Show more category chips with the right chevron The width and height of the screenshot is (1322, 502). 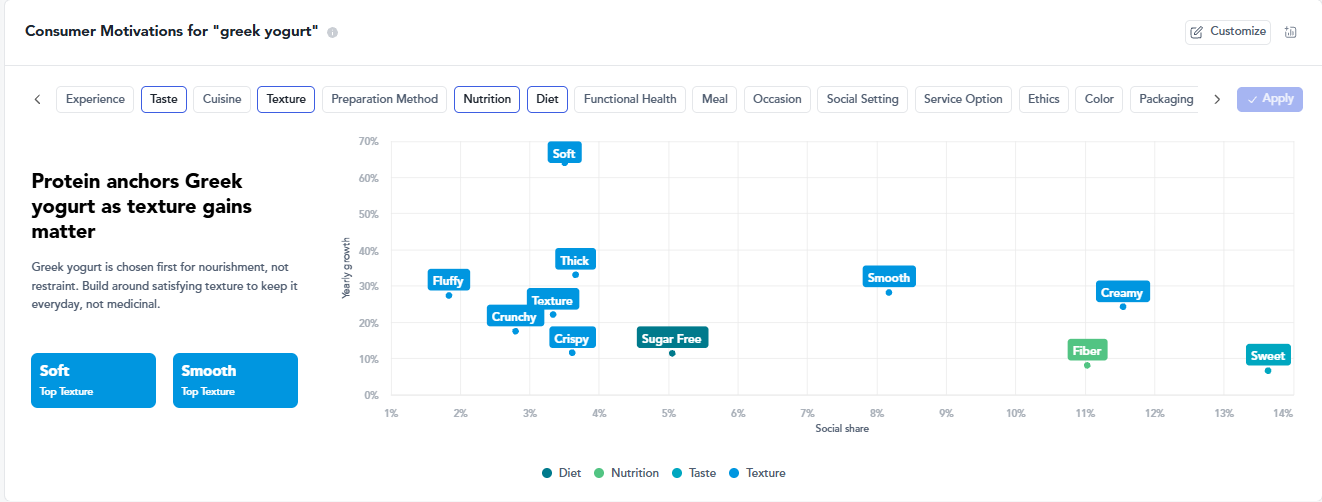(1217, 99)
